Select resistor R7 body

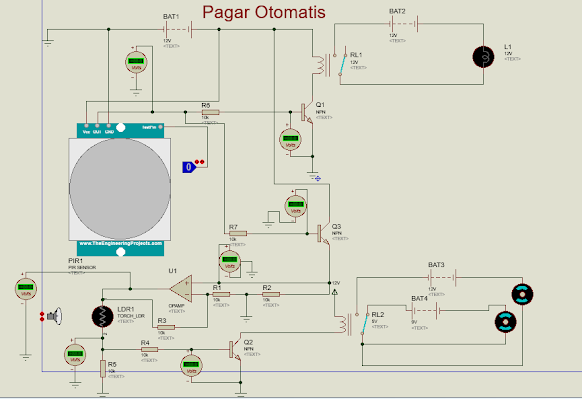(x=238, y=233)
